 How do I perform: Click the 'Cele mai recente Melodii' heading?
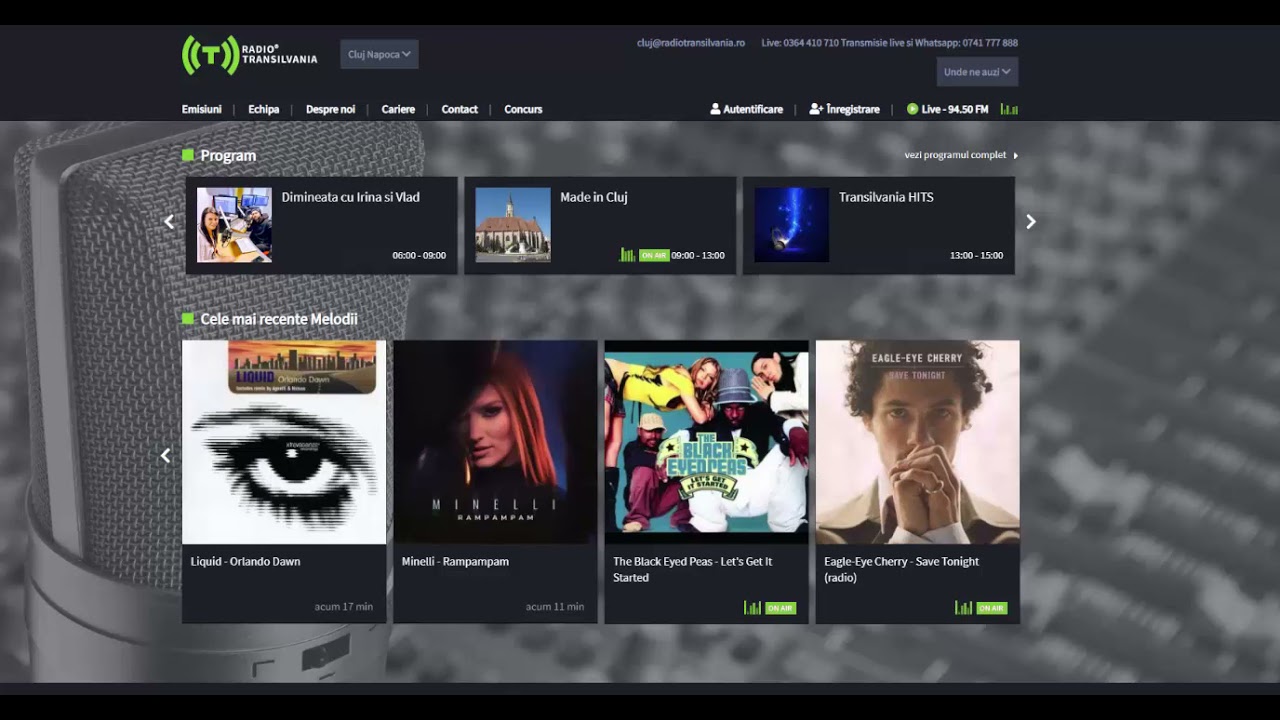[279, 319]
